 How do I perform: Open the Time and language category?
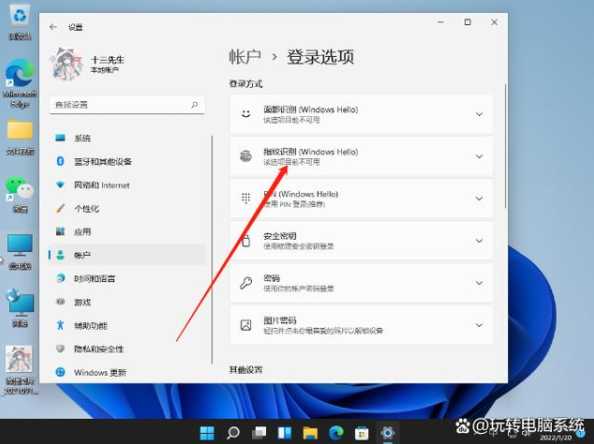point(127,278)
